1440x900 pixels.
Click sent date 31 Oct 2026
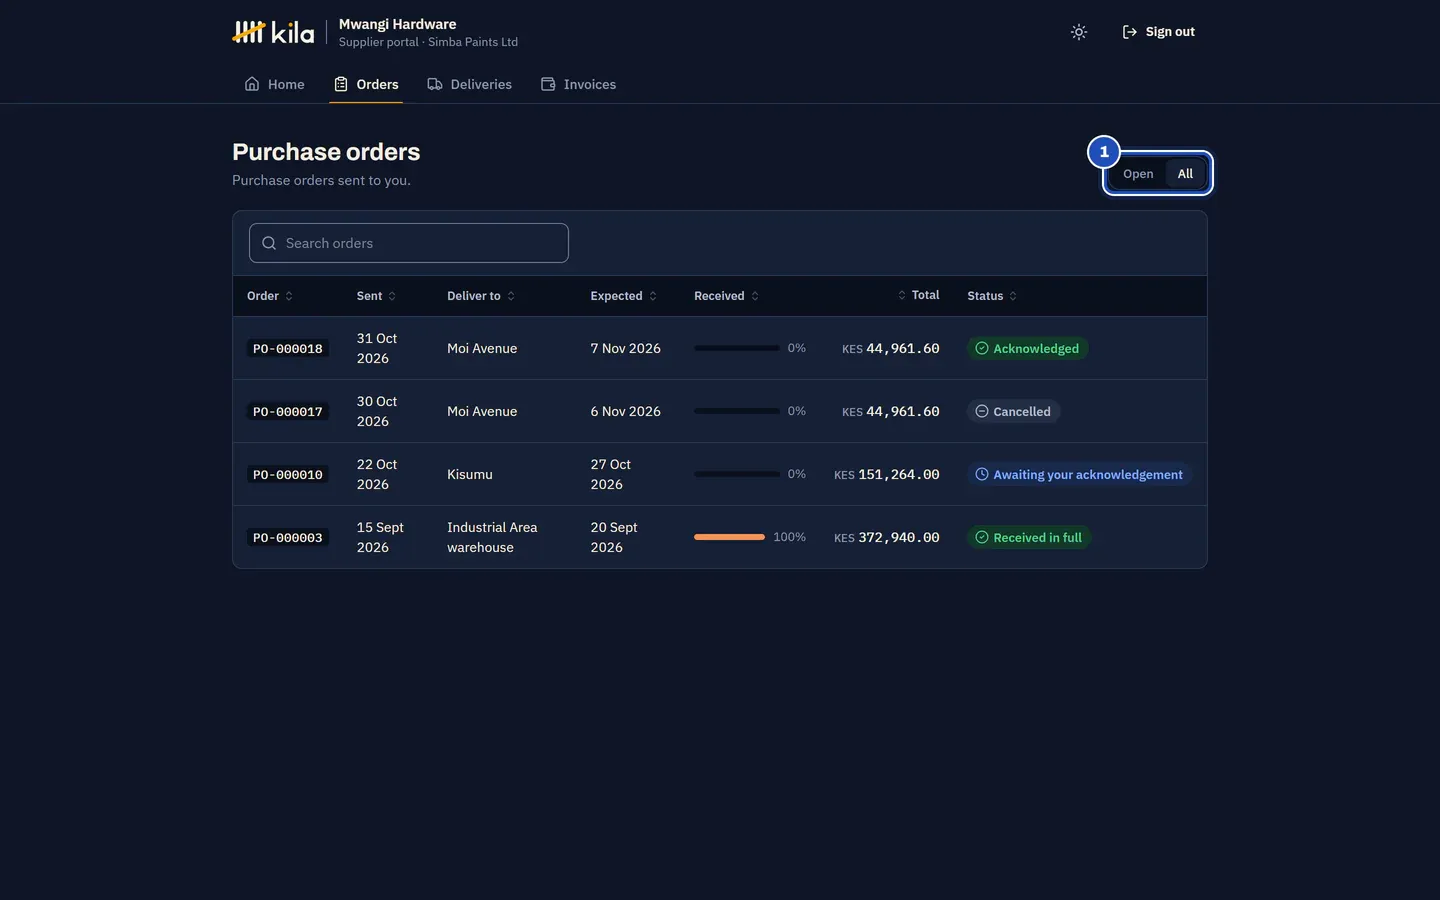coord(377,348)
